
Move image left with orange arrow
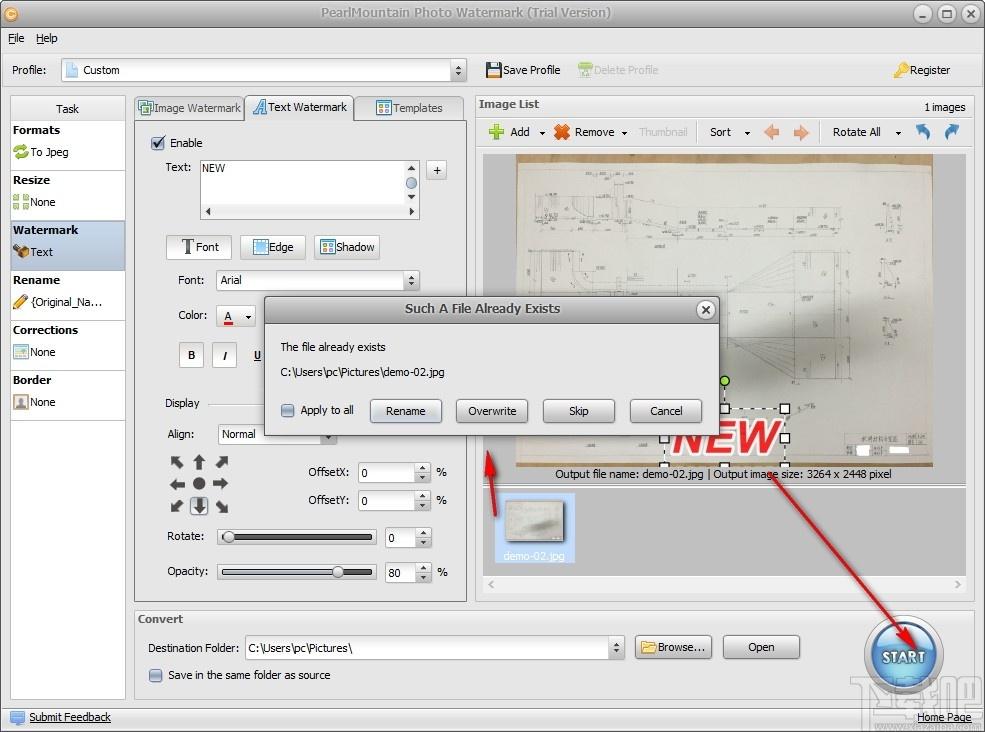click(771, 132)
